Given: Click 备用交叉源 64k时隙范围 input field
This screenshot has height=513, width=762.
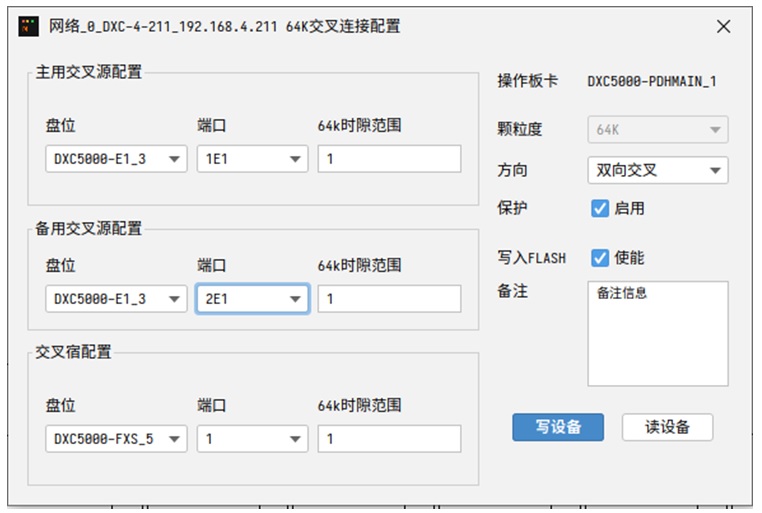Looking at the screenshot, I should 389,299.
